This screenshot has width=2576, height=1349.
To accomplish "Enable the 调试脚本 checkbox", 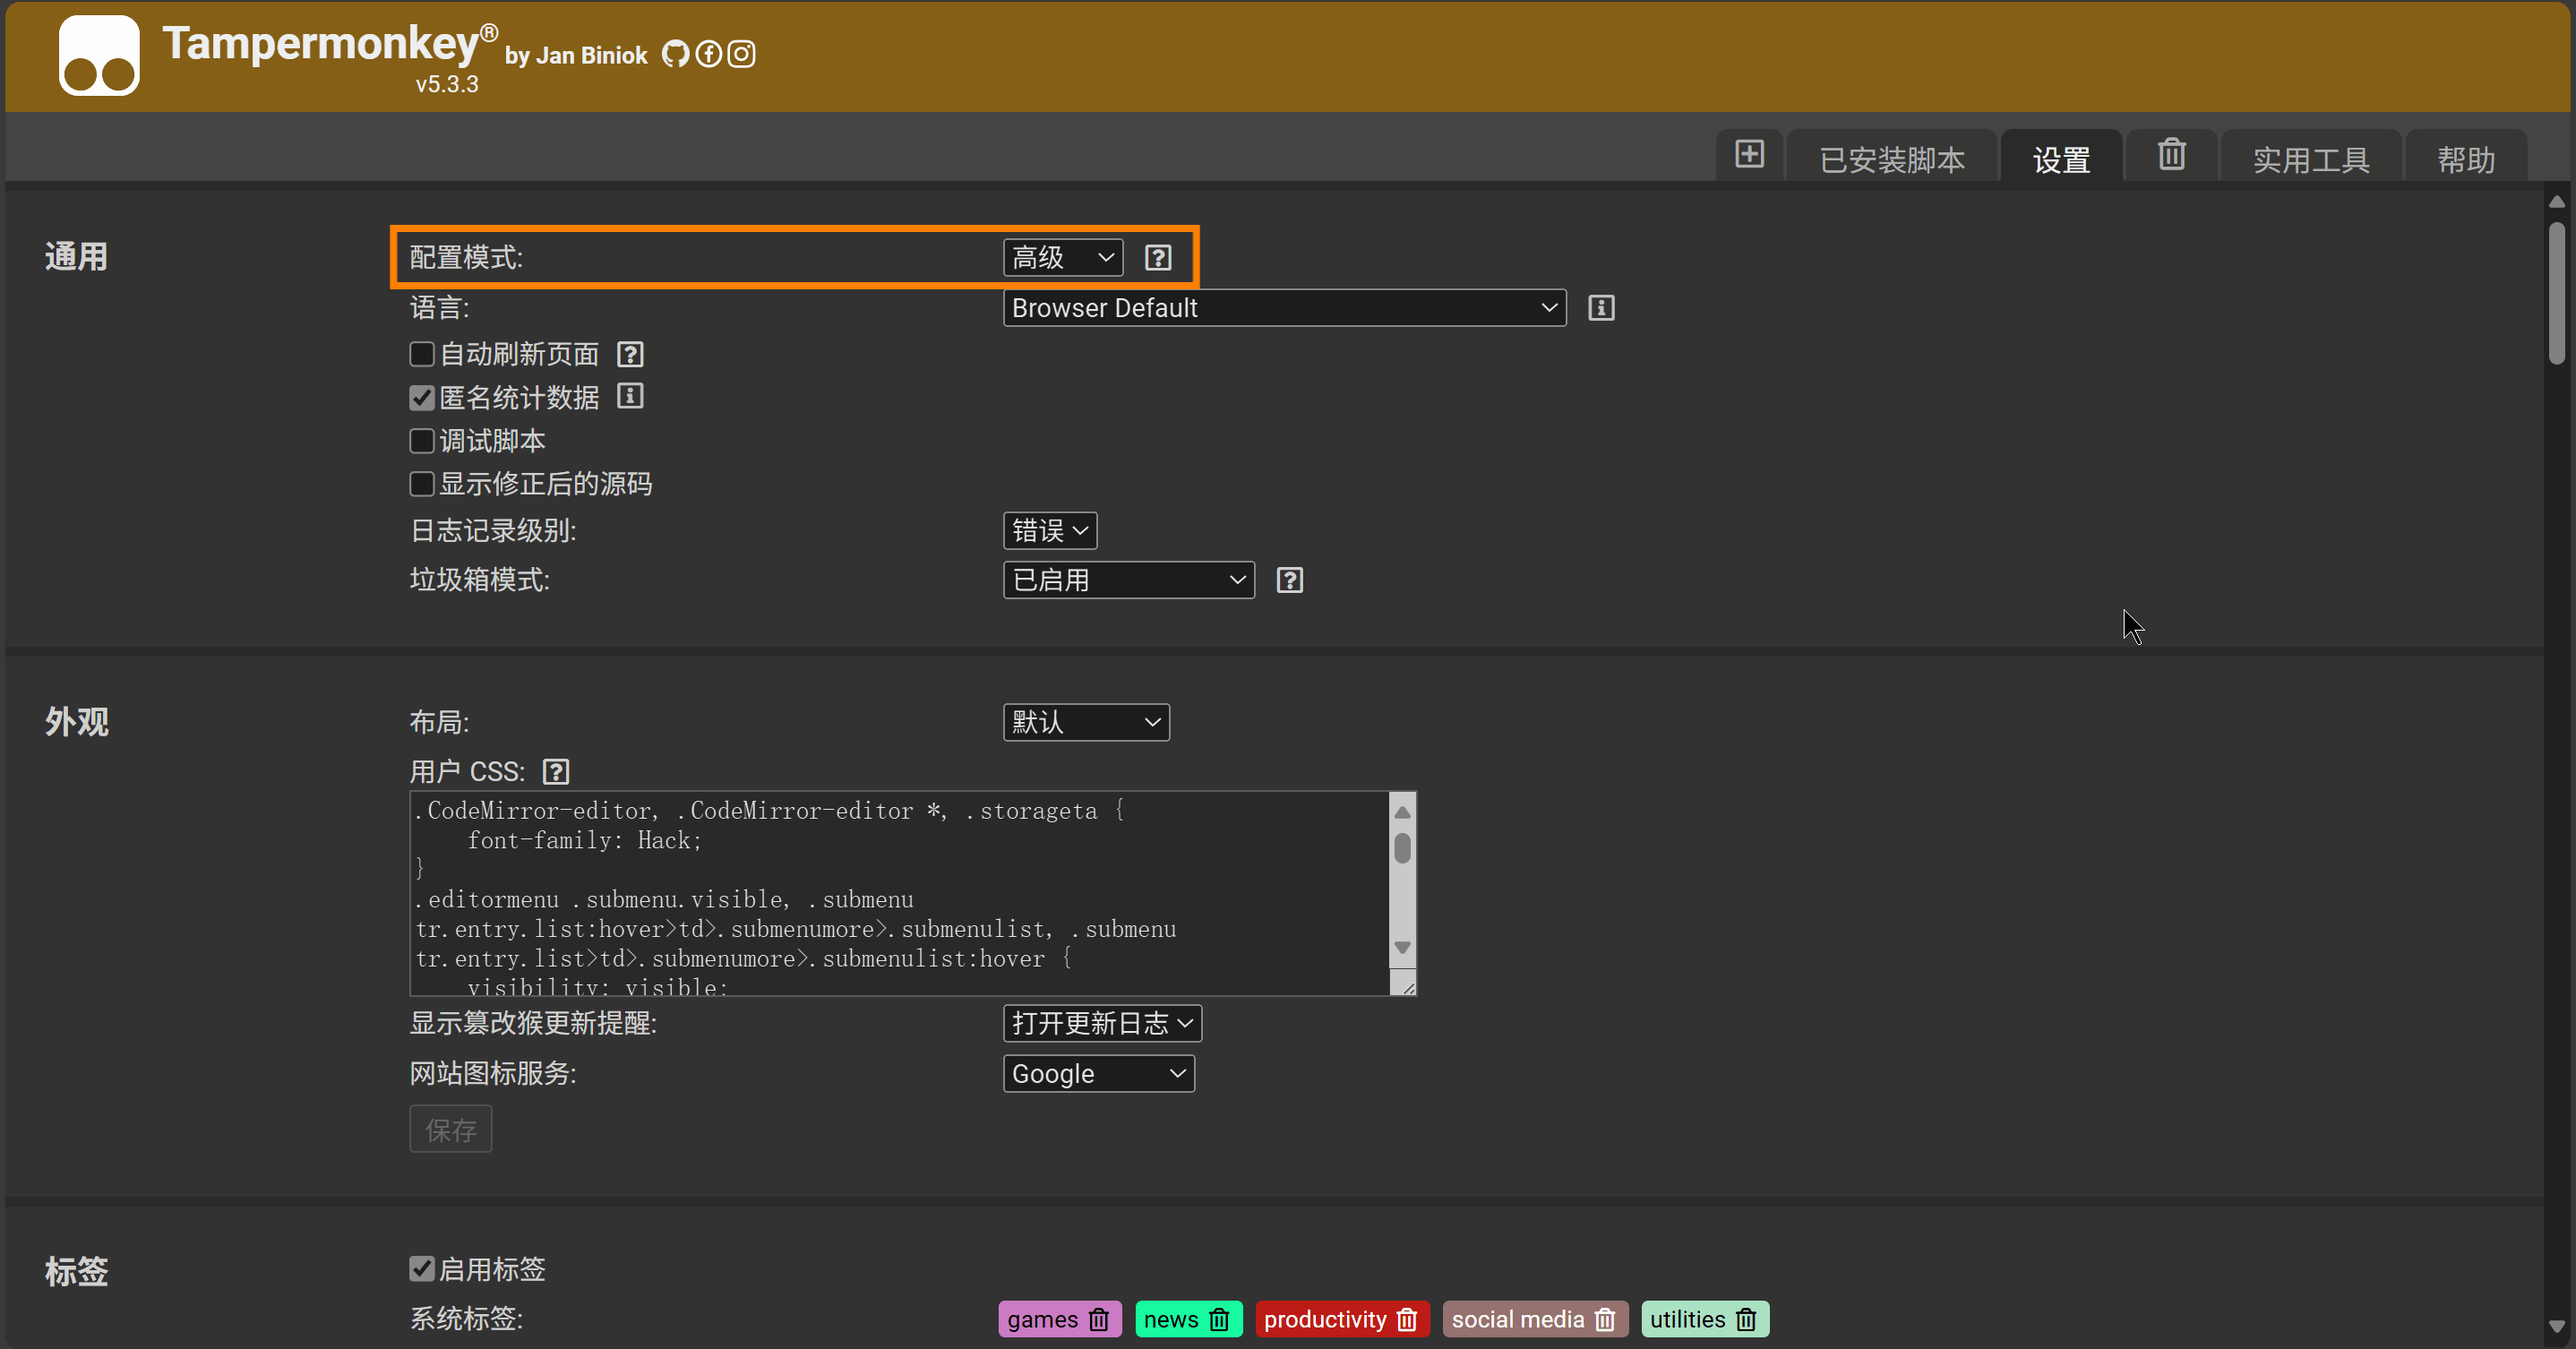I will pos(422,441).
